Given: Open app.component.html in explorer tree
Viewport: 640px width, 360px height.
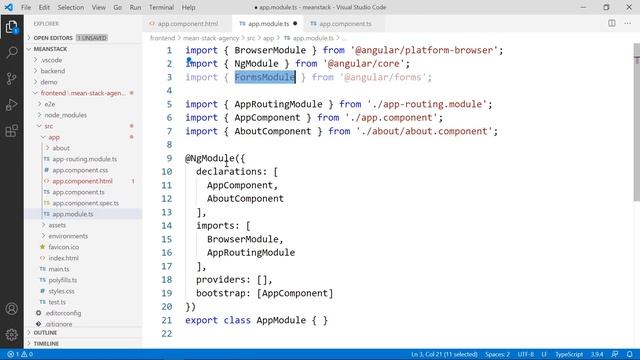Looking at the screenshot, I should click(82, 181).
